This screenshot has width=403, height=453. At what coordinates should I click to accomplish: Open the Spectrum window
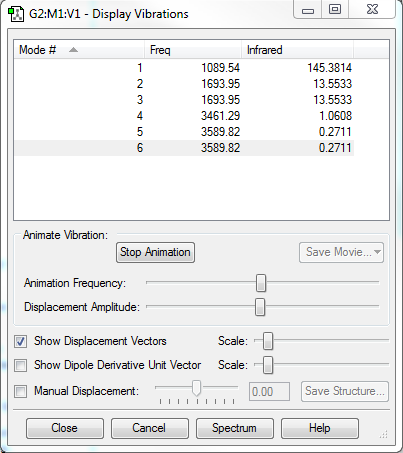(x=235, y=428)
